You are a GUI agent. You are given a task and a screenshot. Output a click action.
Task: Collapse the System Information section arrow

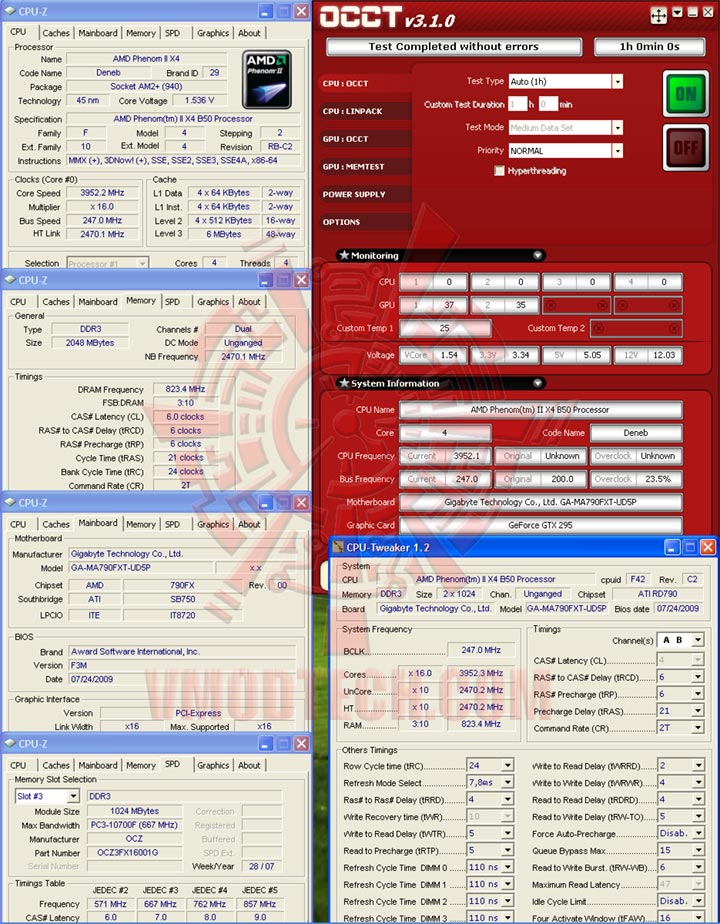click(x=537, y=383)
